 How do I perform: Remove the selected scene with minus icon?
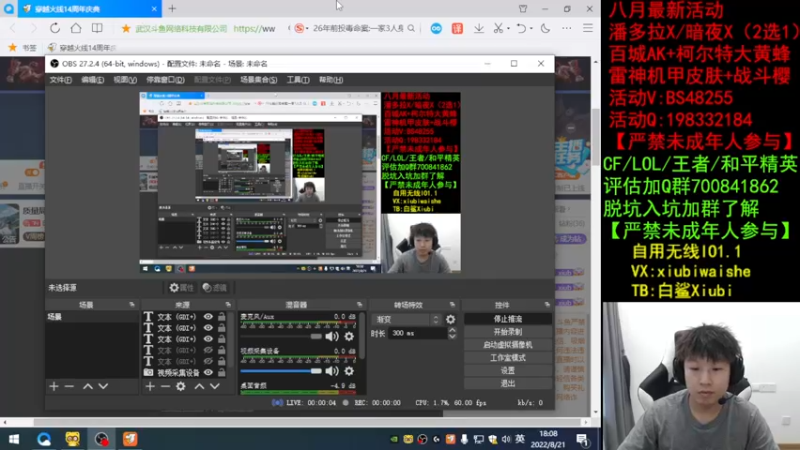coord(69,387)
